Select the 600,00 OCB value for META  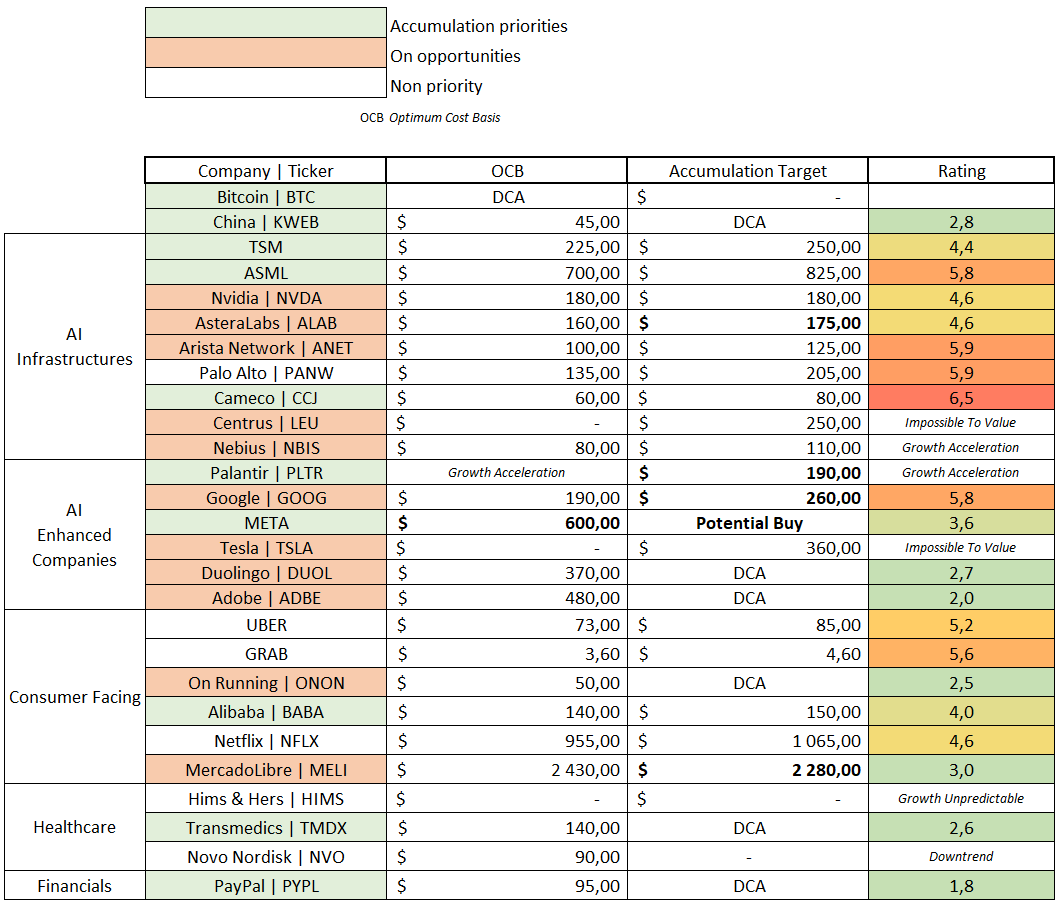click(x=507, y=522)
